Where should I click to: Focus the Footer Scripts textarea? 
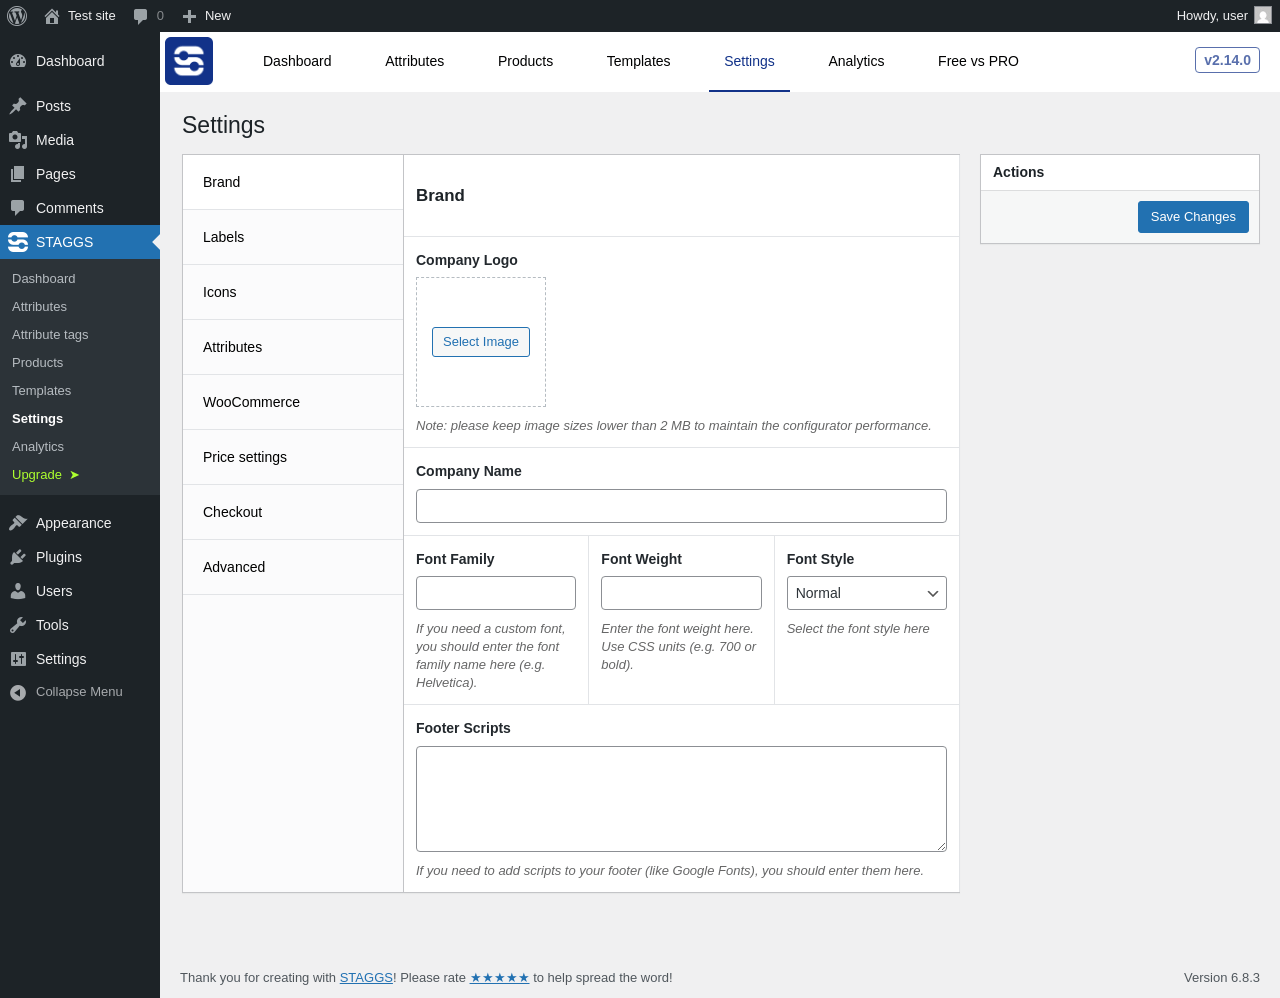coord(681,799)
